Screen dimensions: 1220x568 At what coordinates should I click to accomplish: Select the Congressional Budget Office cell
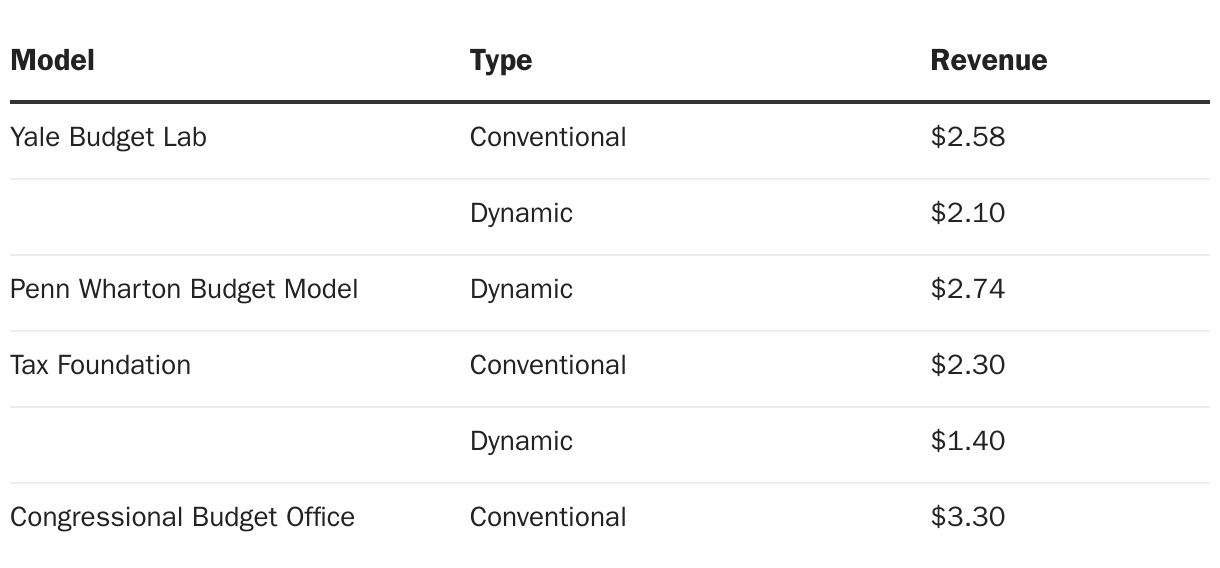182,517
